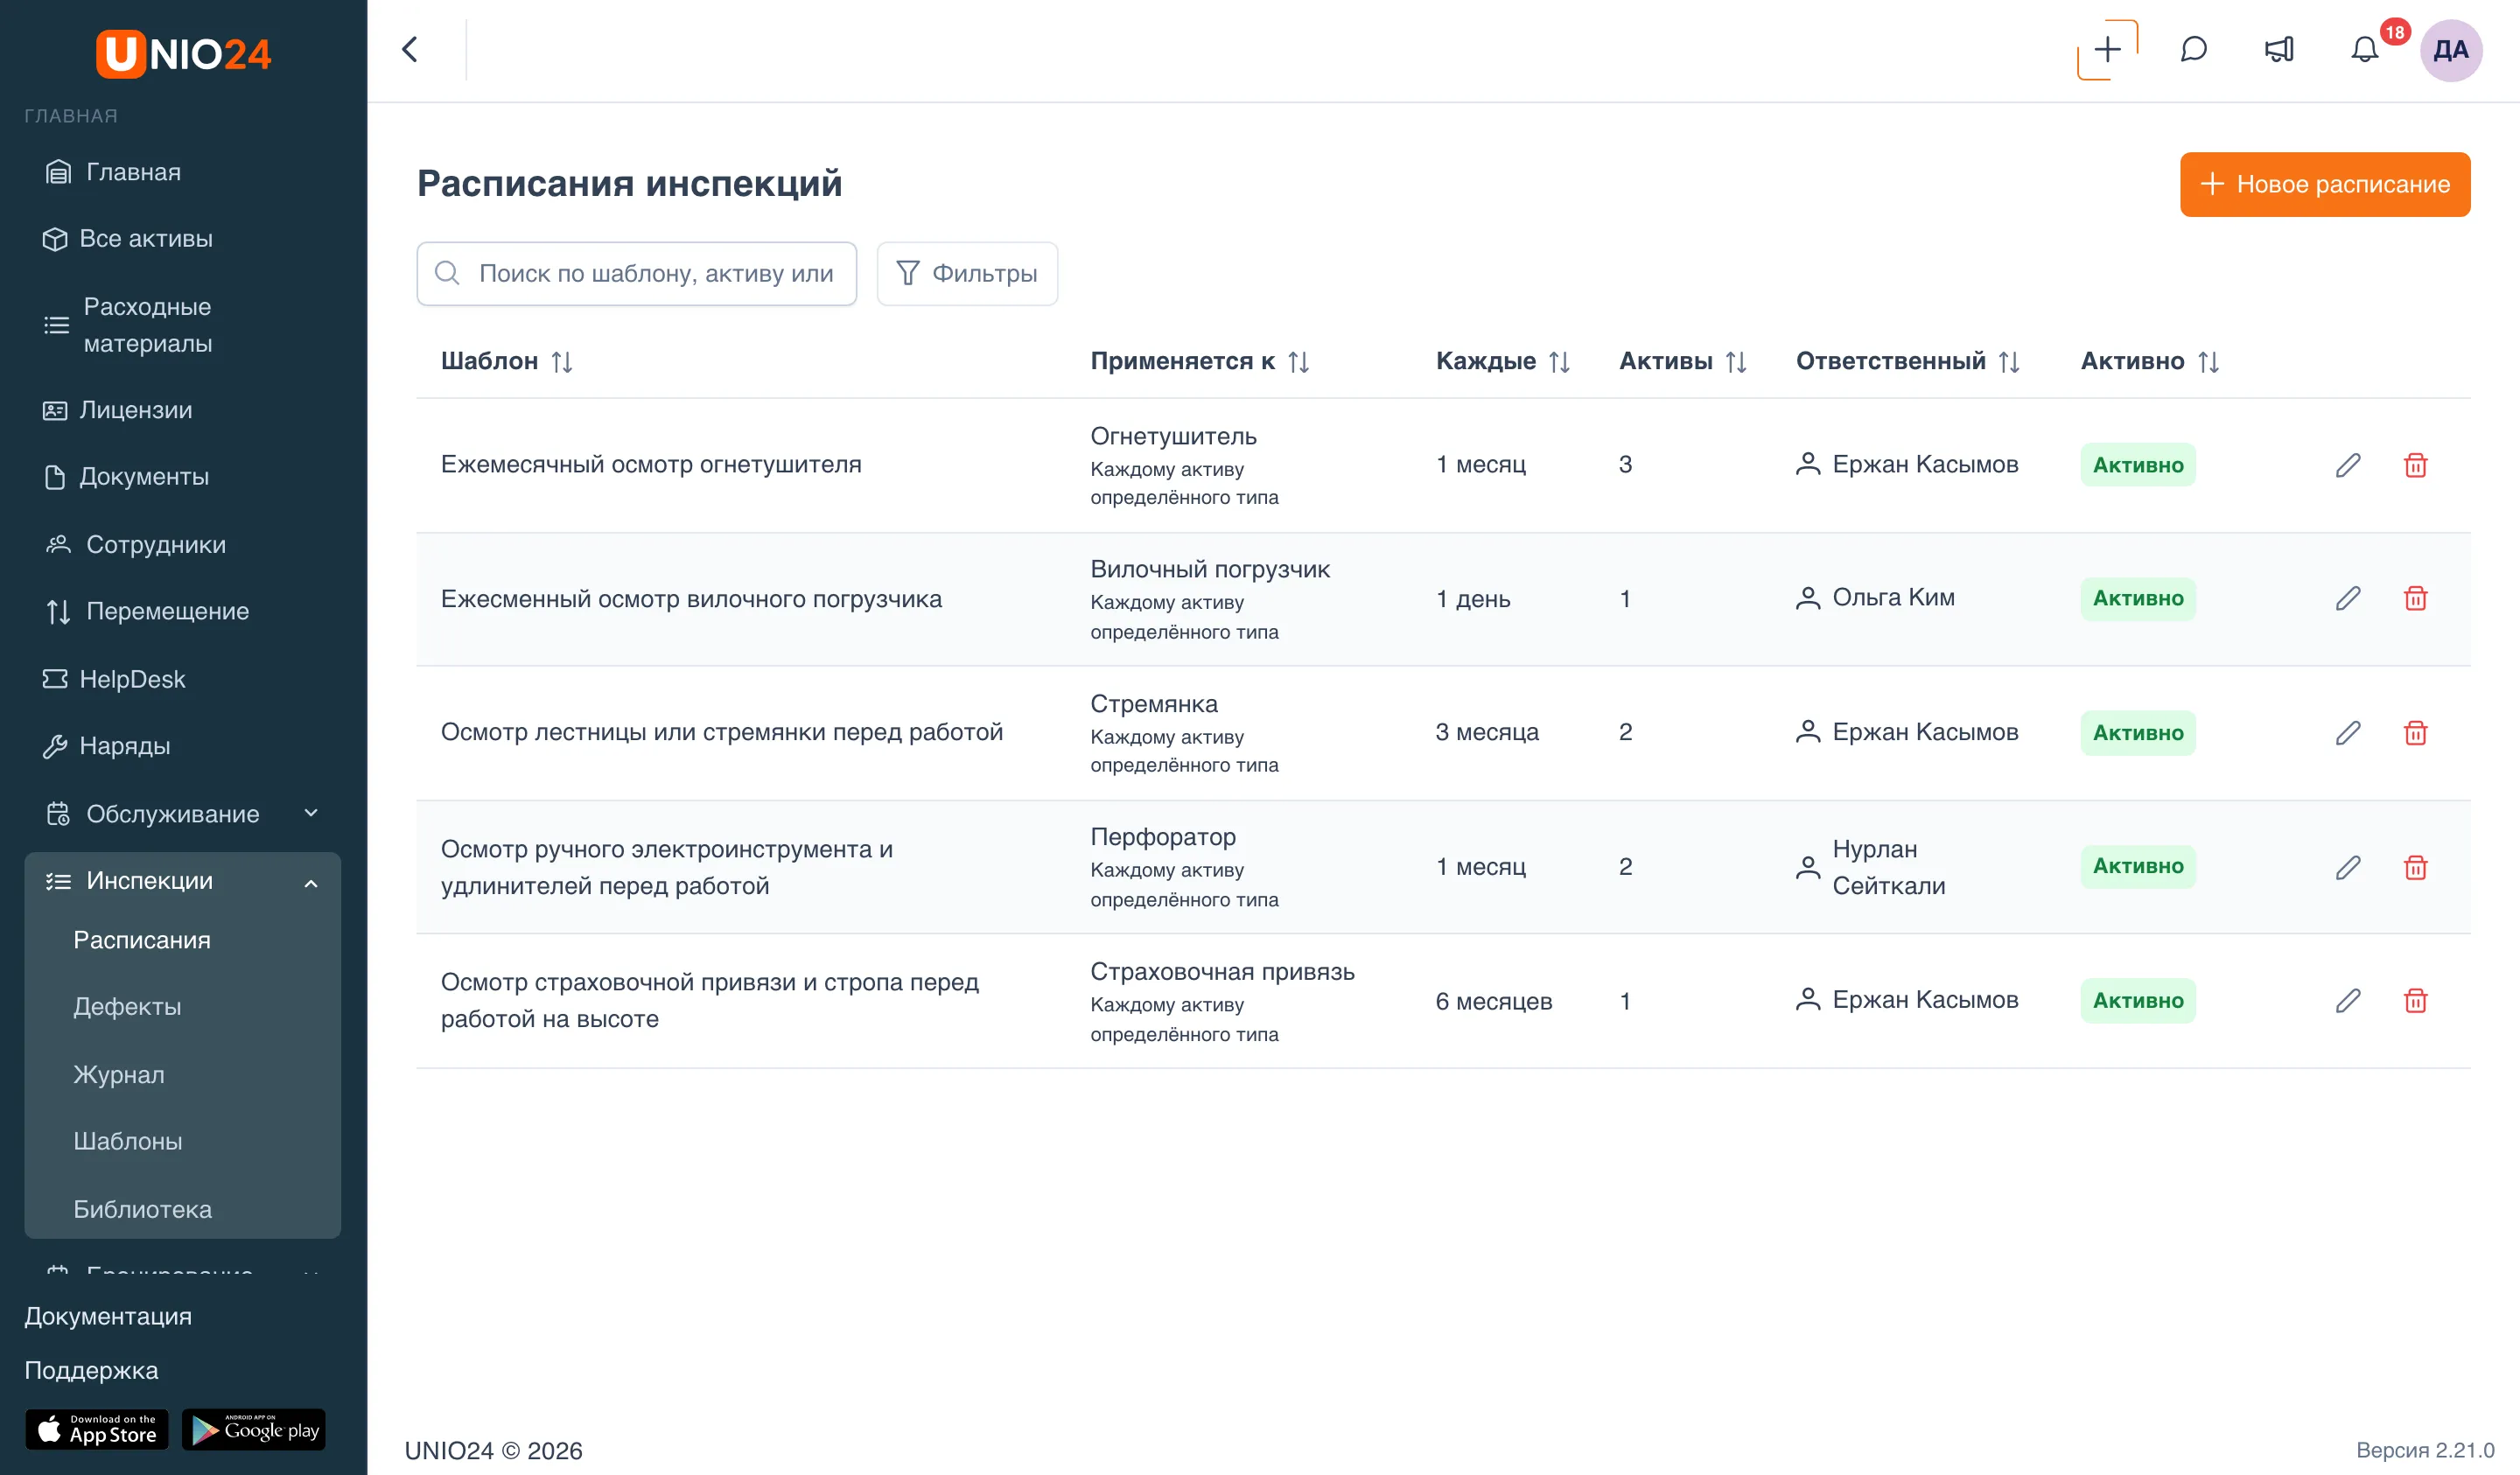Click the UNIO24 logo
This screenshot has height=1475, width=2520.
(183, 53)
